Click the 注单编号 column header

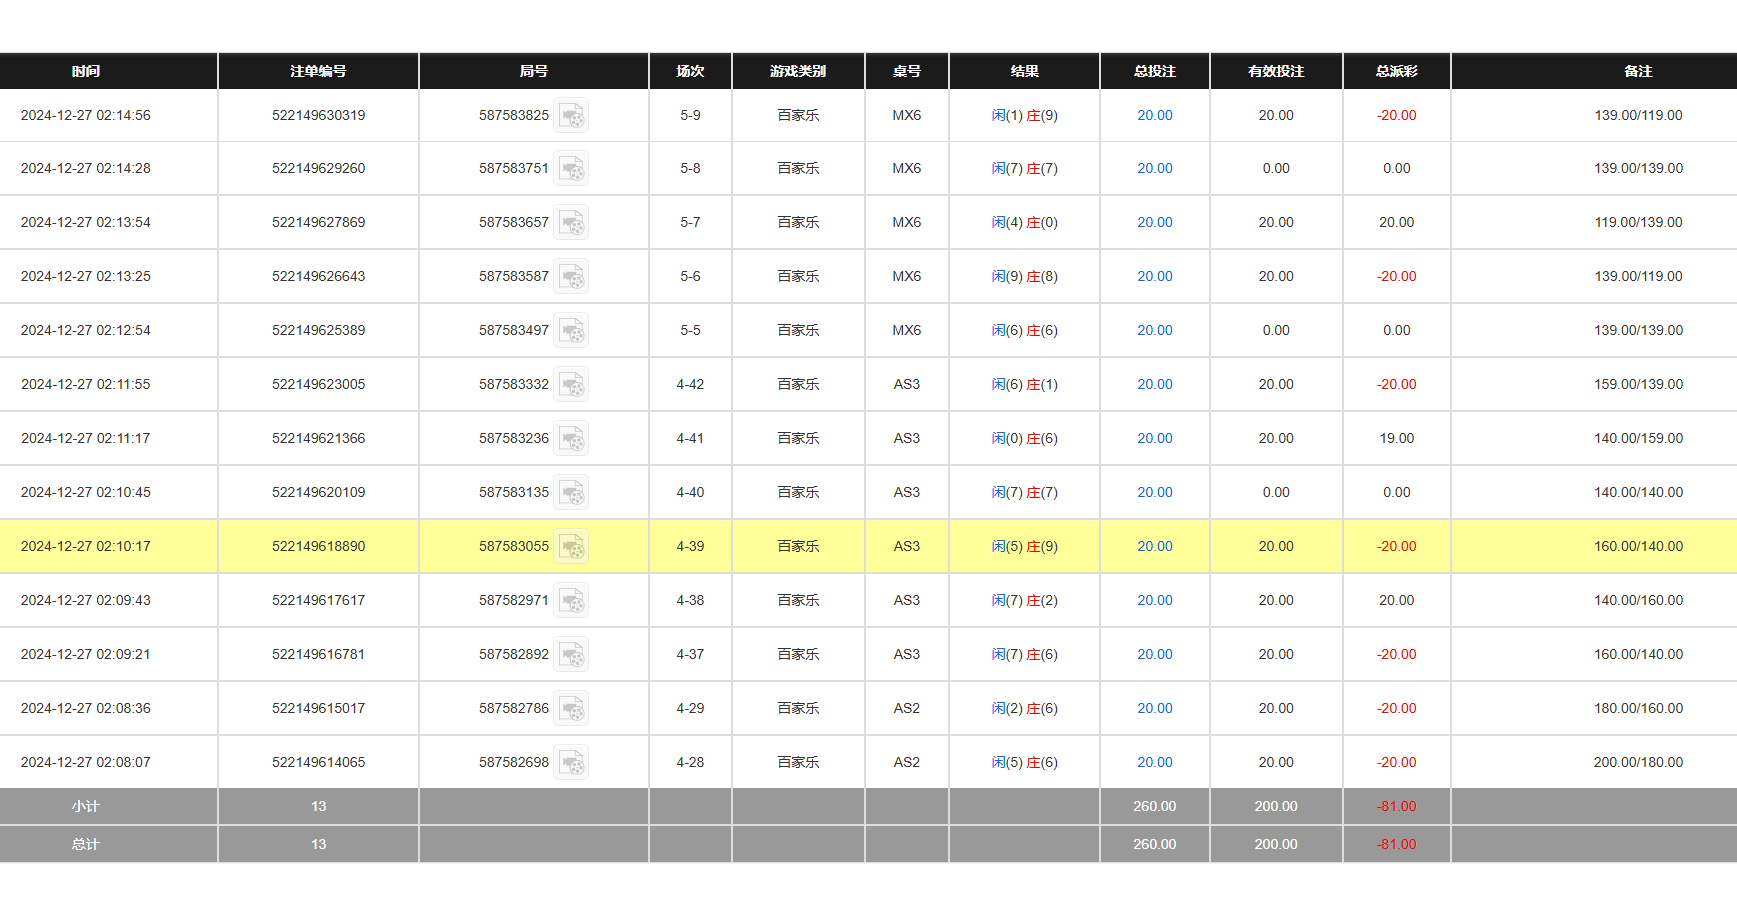(318, 71)
